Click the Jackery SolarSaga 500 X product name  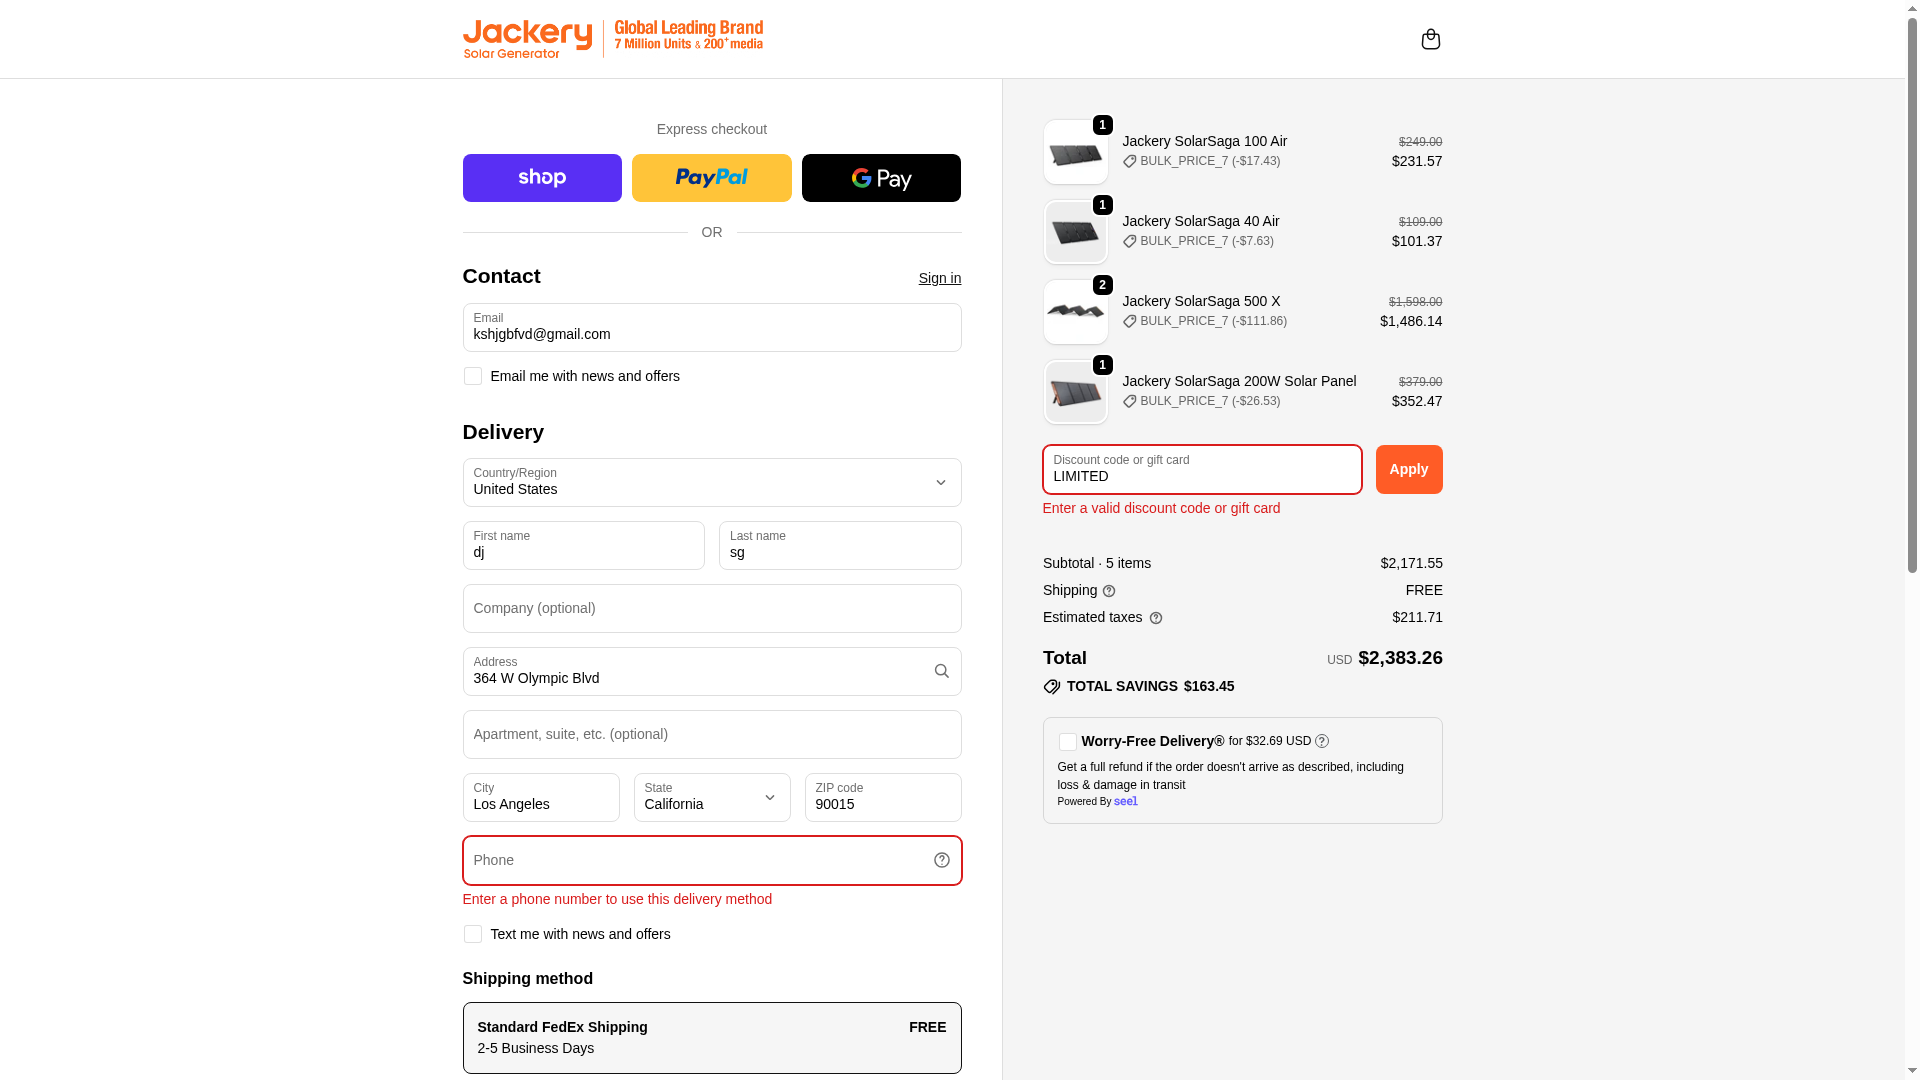(x=1201, y=301)
